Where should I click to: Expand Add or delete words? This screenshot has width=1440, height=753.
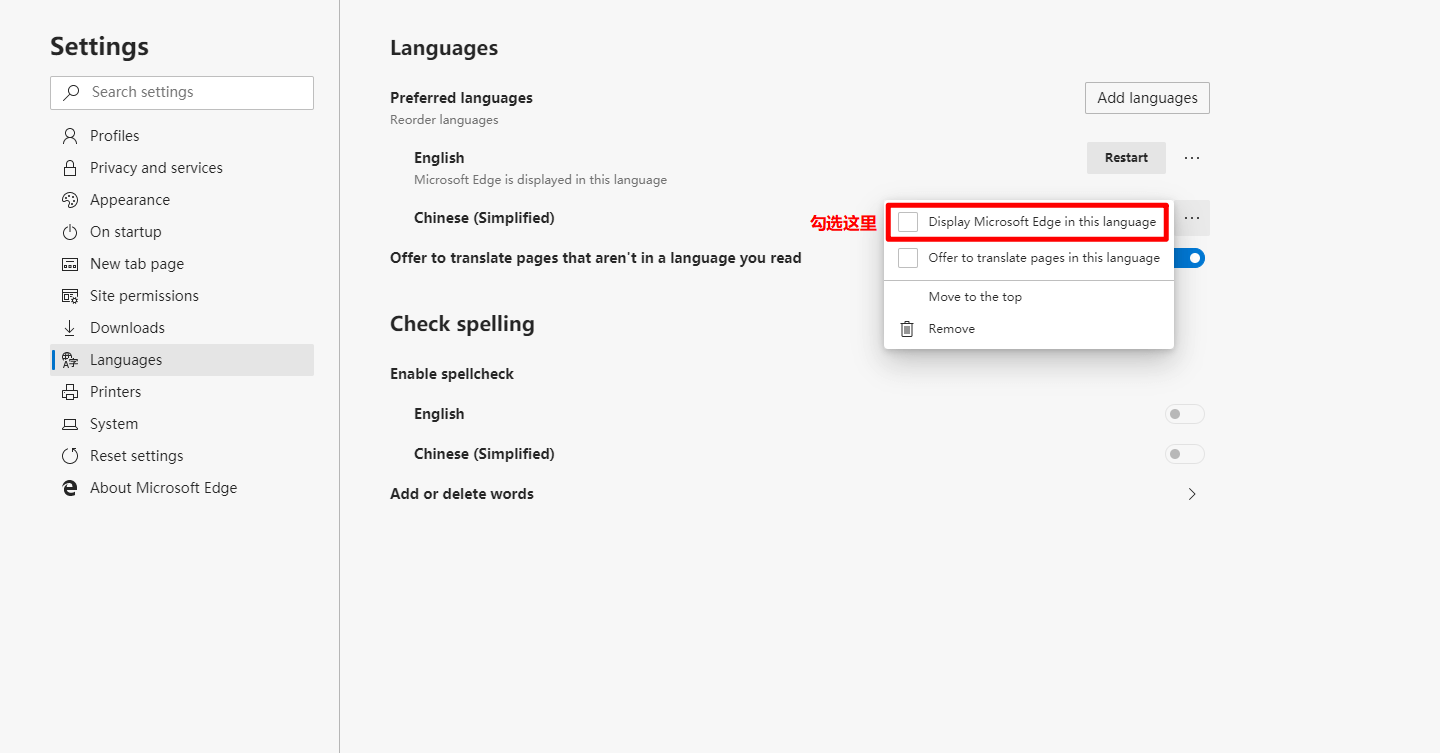pyautogui.click(x=1191, y=493)
